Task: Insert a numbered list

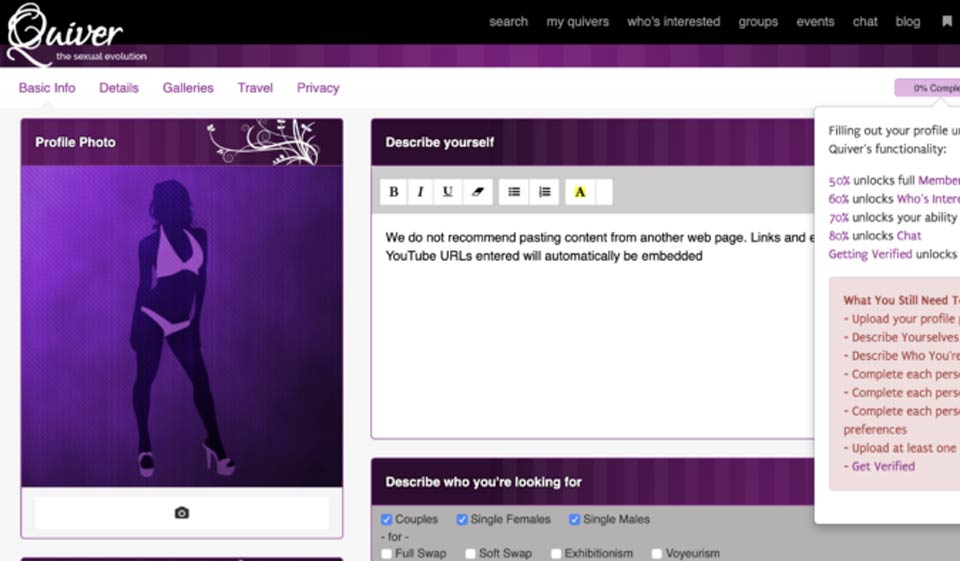Action: point(543,192)
